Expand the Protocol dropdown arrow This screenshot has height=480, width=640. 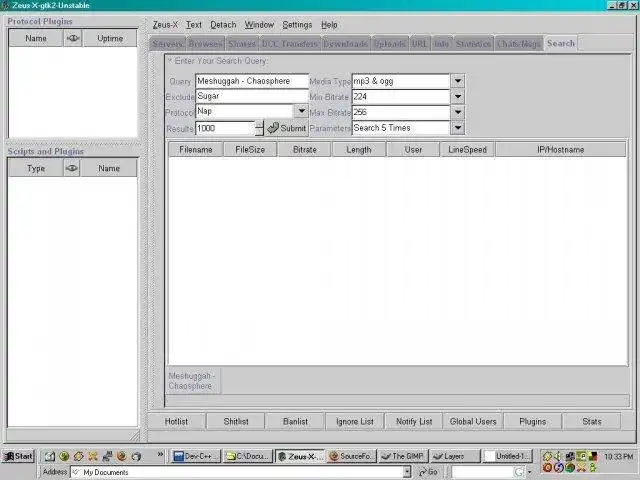(x=301, y=111)
